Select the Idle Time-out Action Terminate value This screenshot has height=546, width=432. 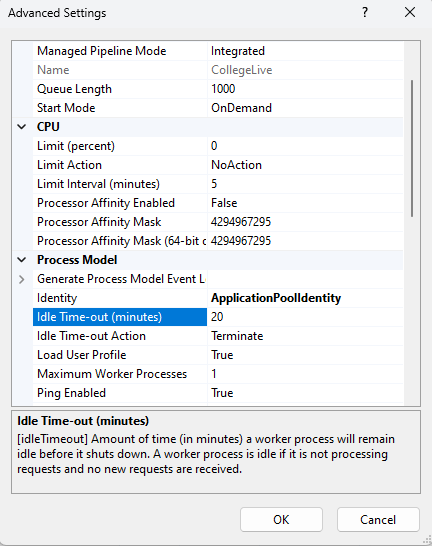(x=305, y=336)
